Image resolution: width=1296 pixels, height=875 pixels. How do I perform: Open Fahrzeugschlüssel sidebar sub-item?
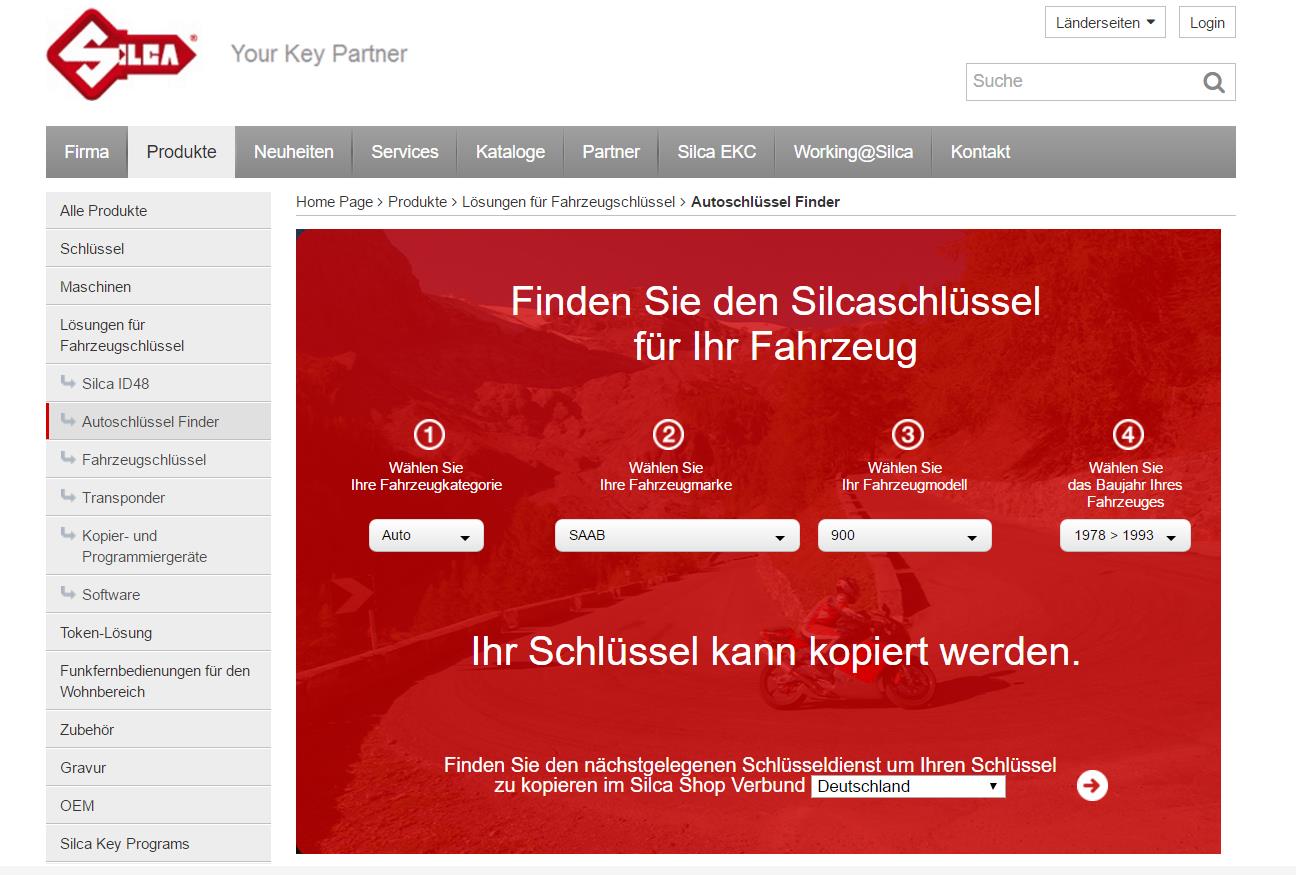[x=158, y=459]
